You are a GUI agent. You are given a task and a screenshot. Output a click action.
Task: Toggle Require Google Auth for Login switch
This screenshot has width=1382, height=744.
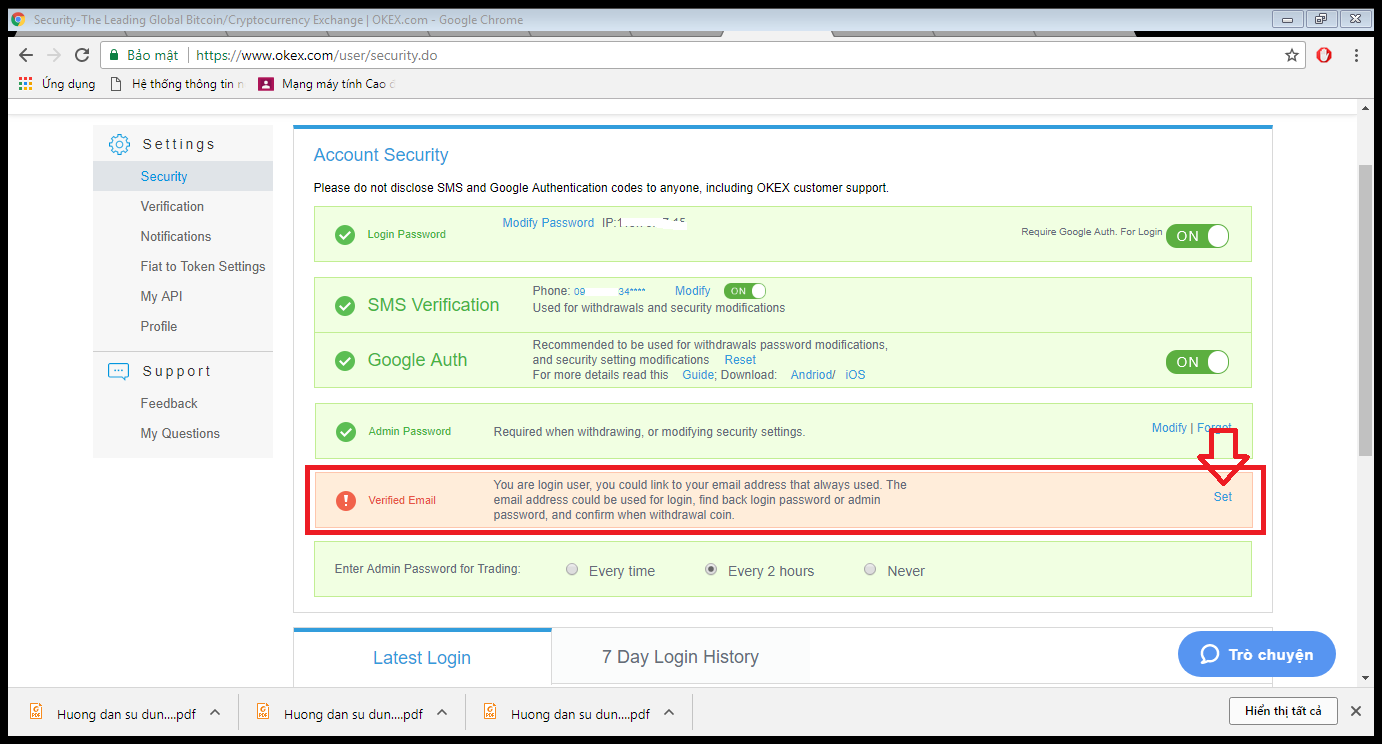(x=1197, y=236)
